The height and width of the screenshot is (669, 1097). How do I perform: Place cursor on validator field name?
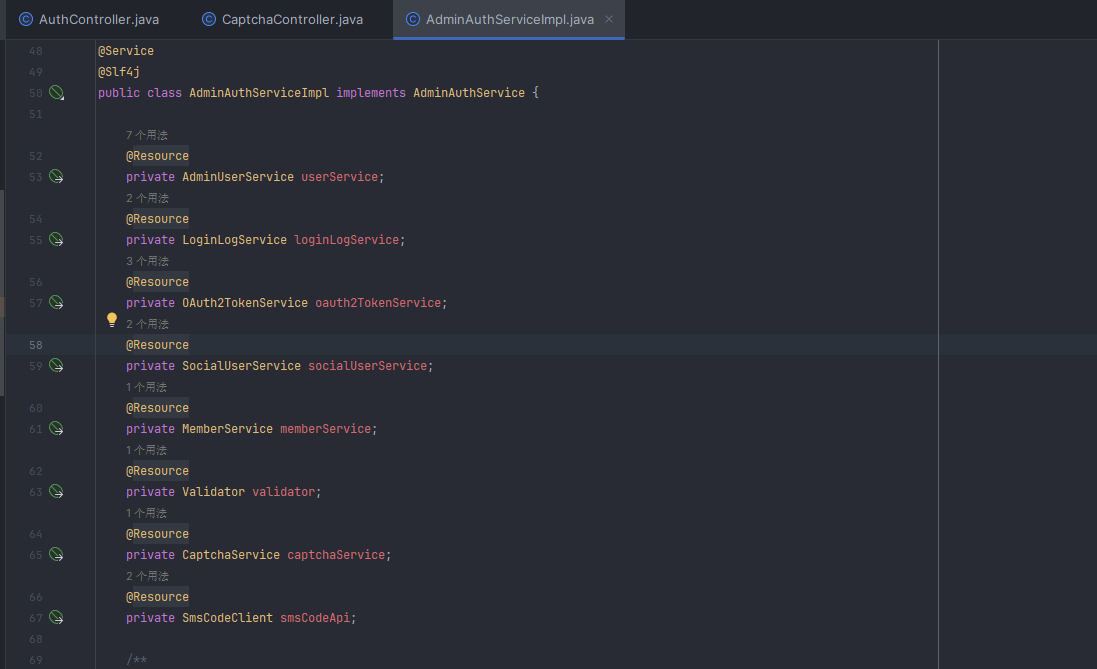point(283,492)
